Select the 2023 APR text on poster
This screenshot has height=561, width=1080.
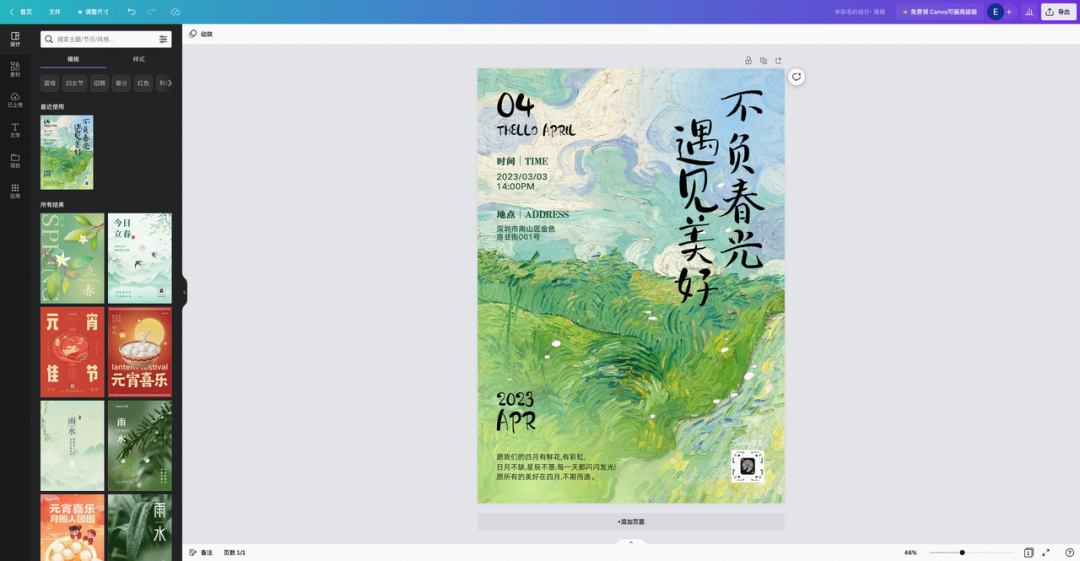(516, 411)
